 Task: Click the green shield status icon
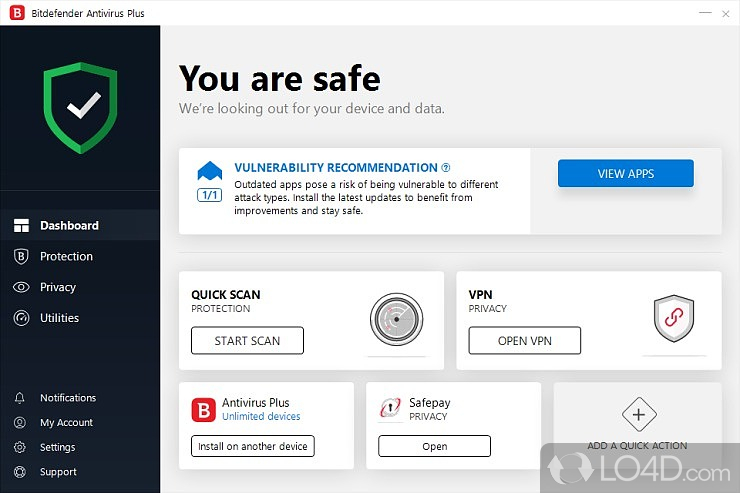pyautogui.click(x=80, y=108)
